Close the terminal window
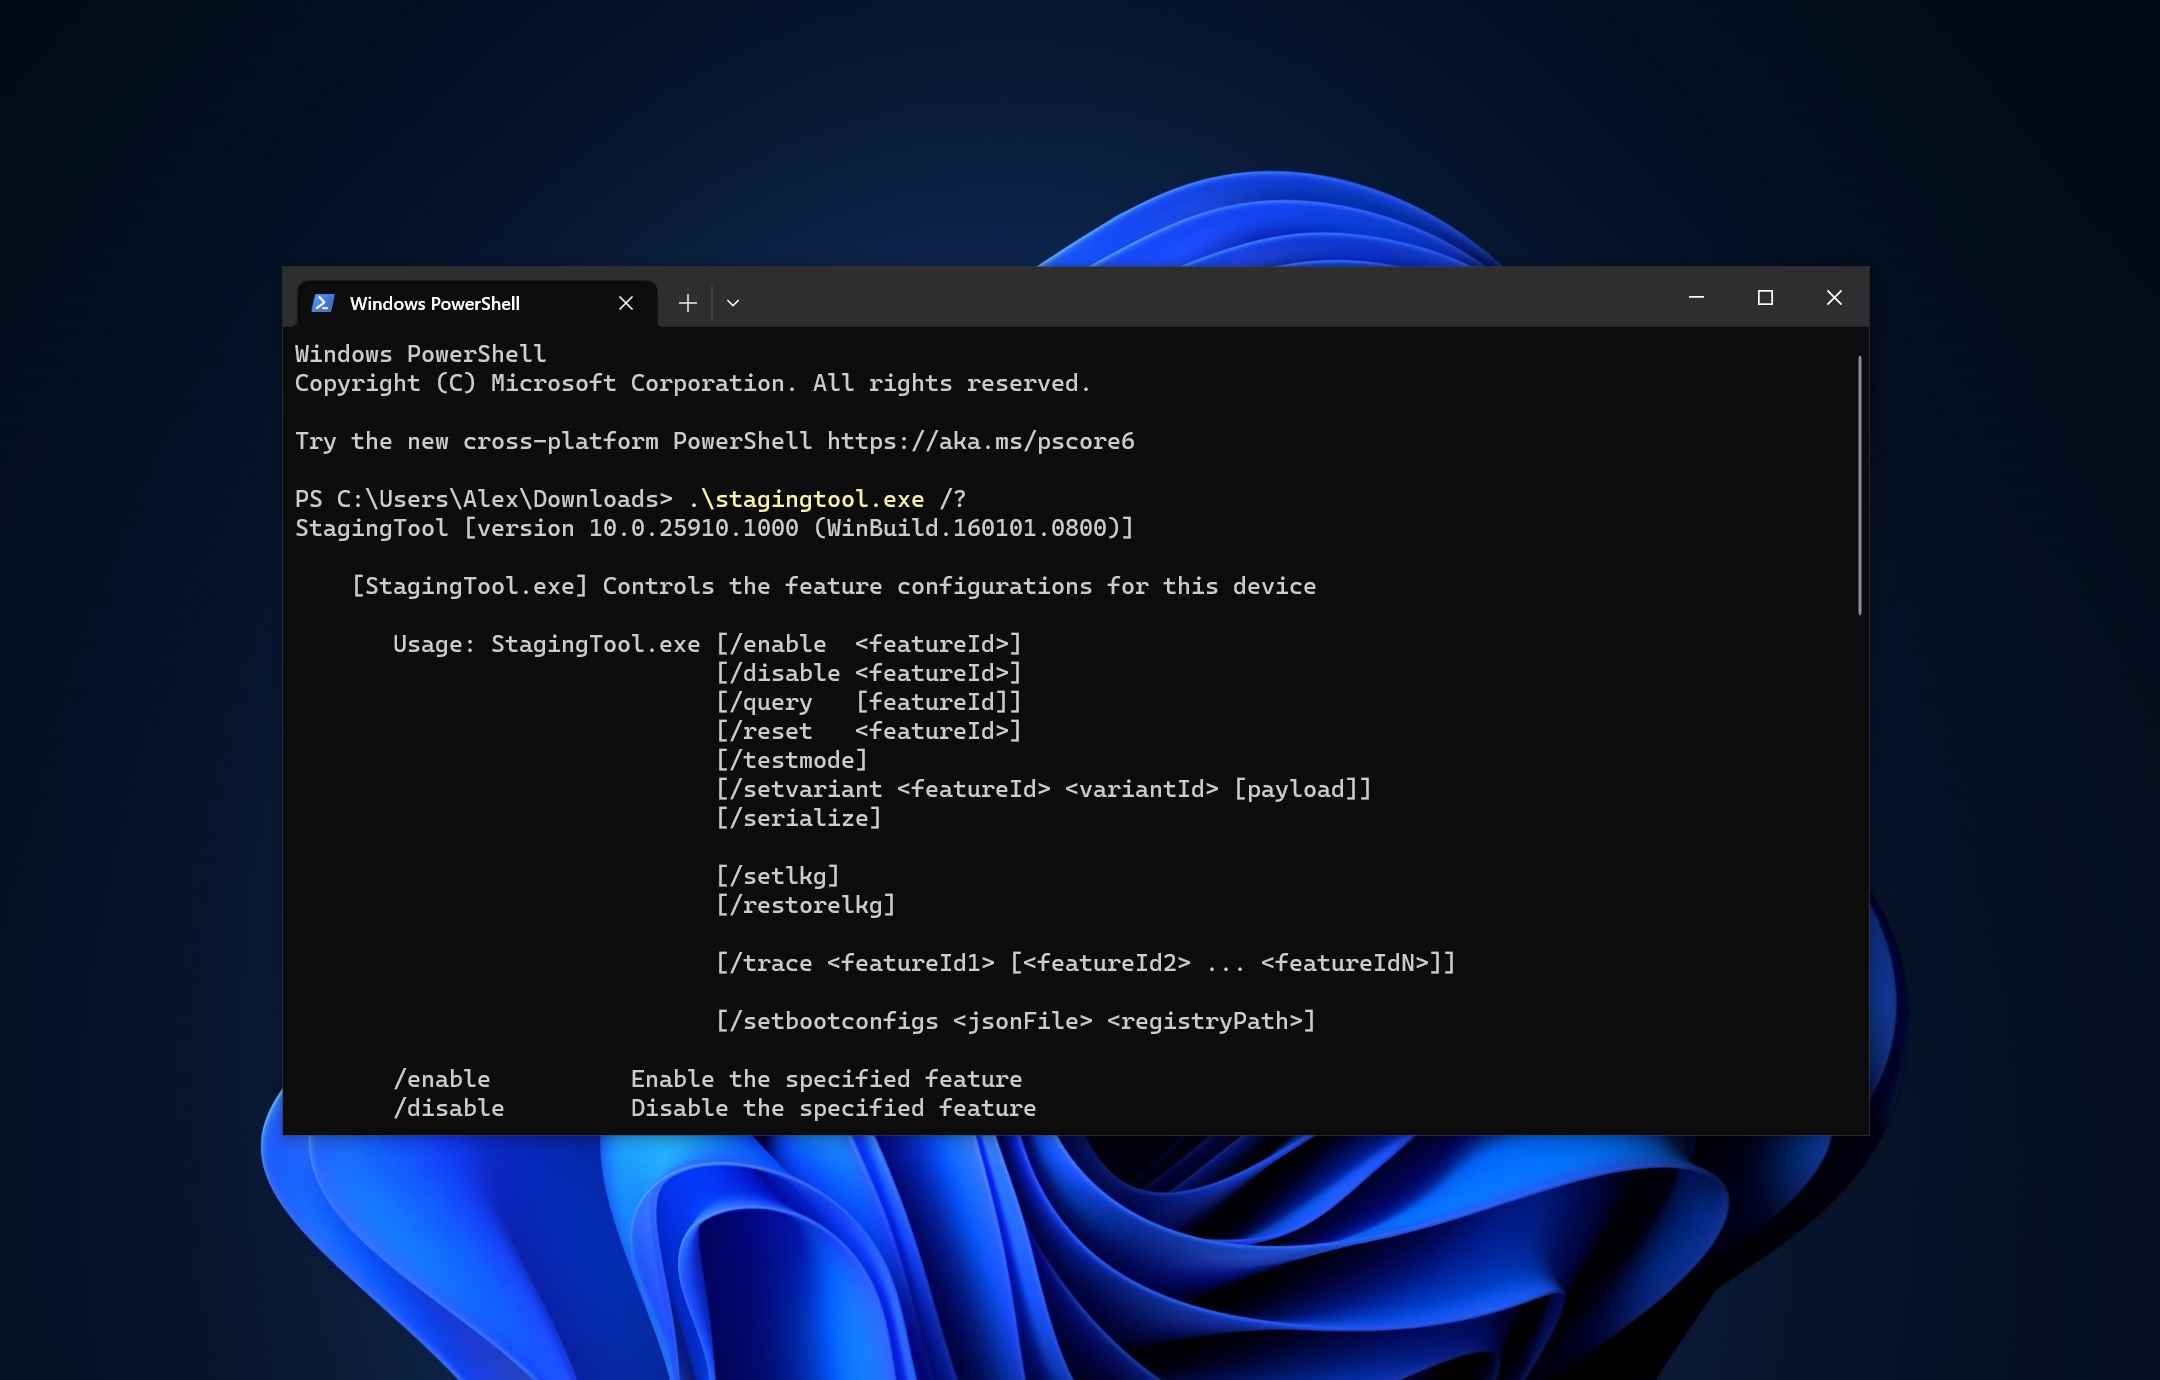The width and height of the screenshot is (2160, 1380). (1834, 297)
